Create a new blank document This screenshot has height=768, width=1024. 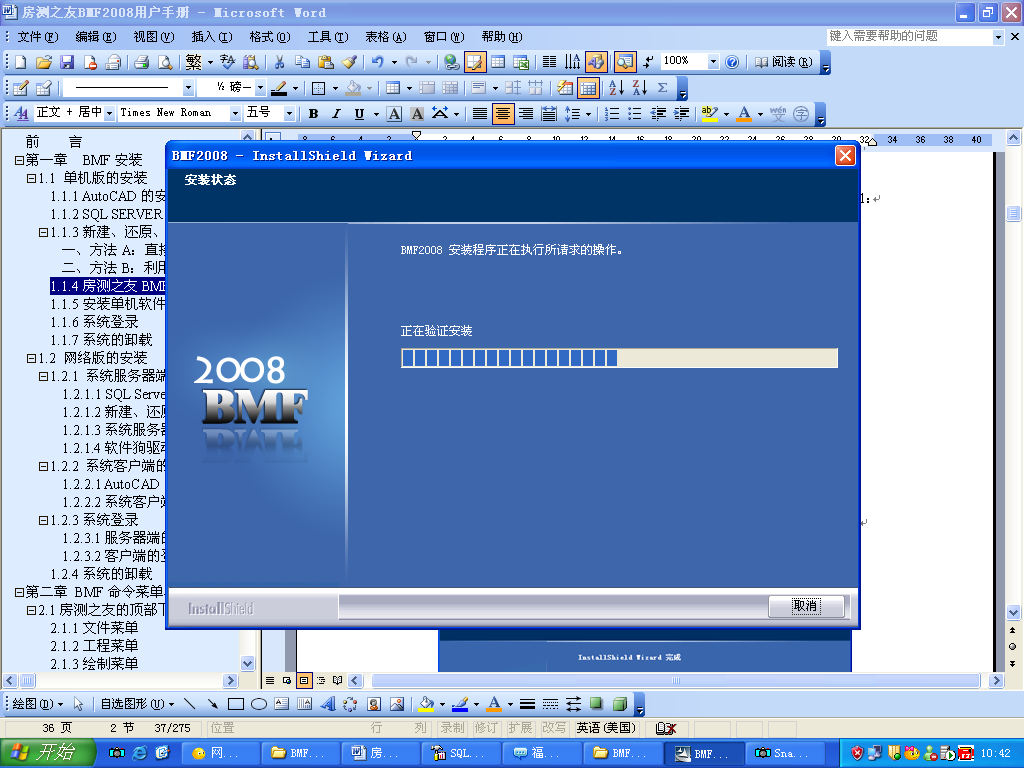[20, 62]
